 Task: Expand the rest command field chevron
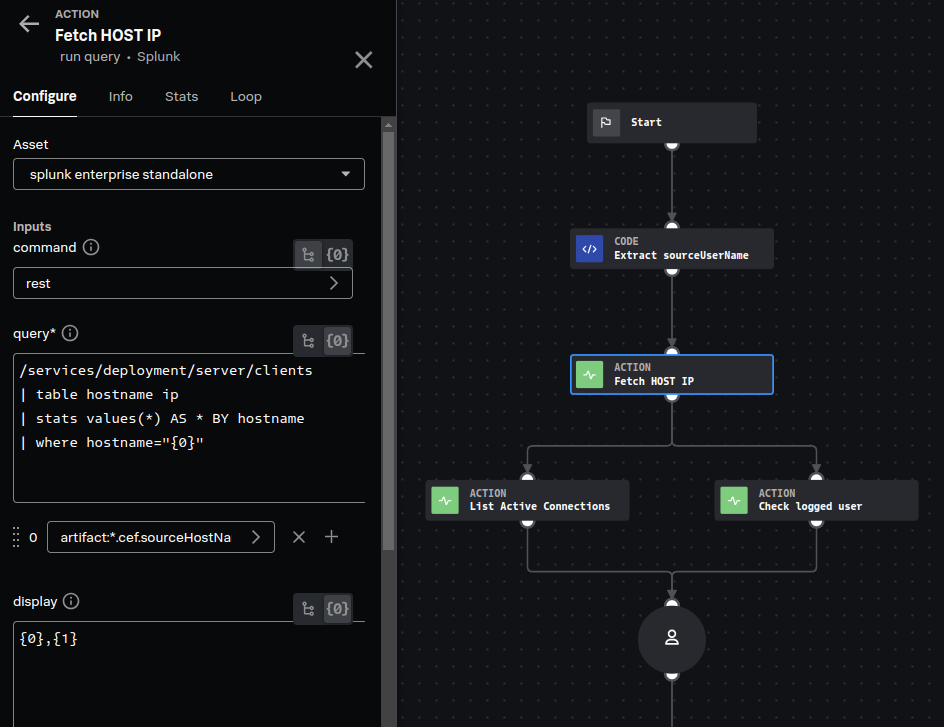334,283
